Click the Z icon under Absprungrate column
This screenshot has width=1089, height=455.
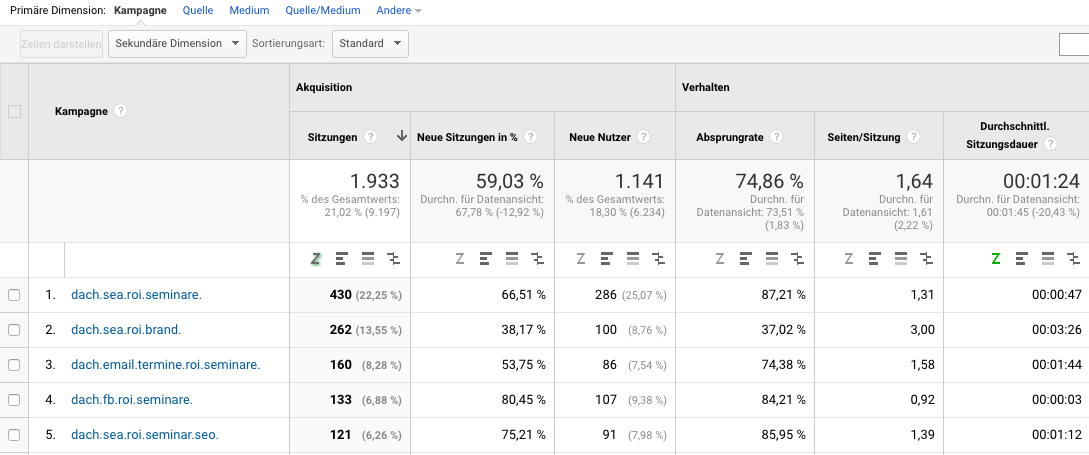tap(719, 259)
